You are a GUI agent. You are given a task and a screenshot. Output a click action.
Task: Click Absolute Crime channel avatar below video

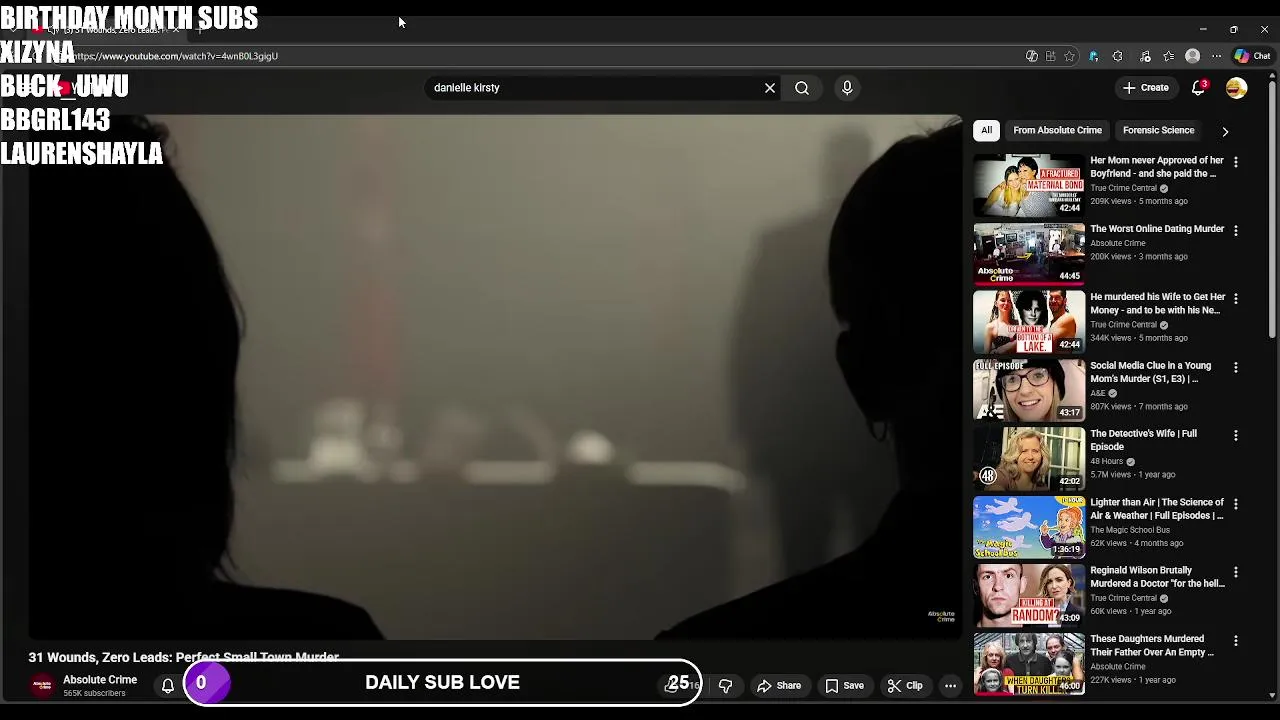click(42, 685)
